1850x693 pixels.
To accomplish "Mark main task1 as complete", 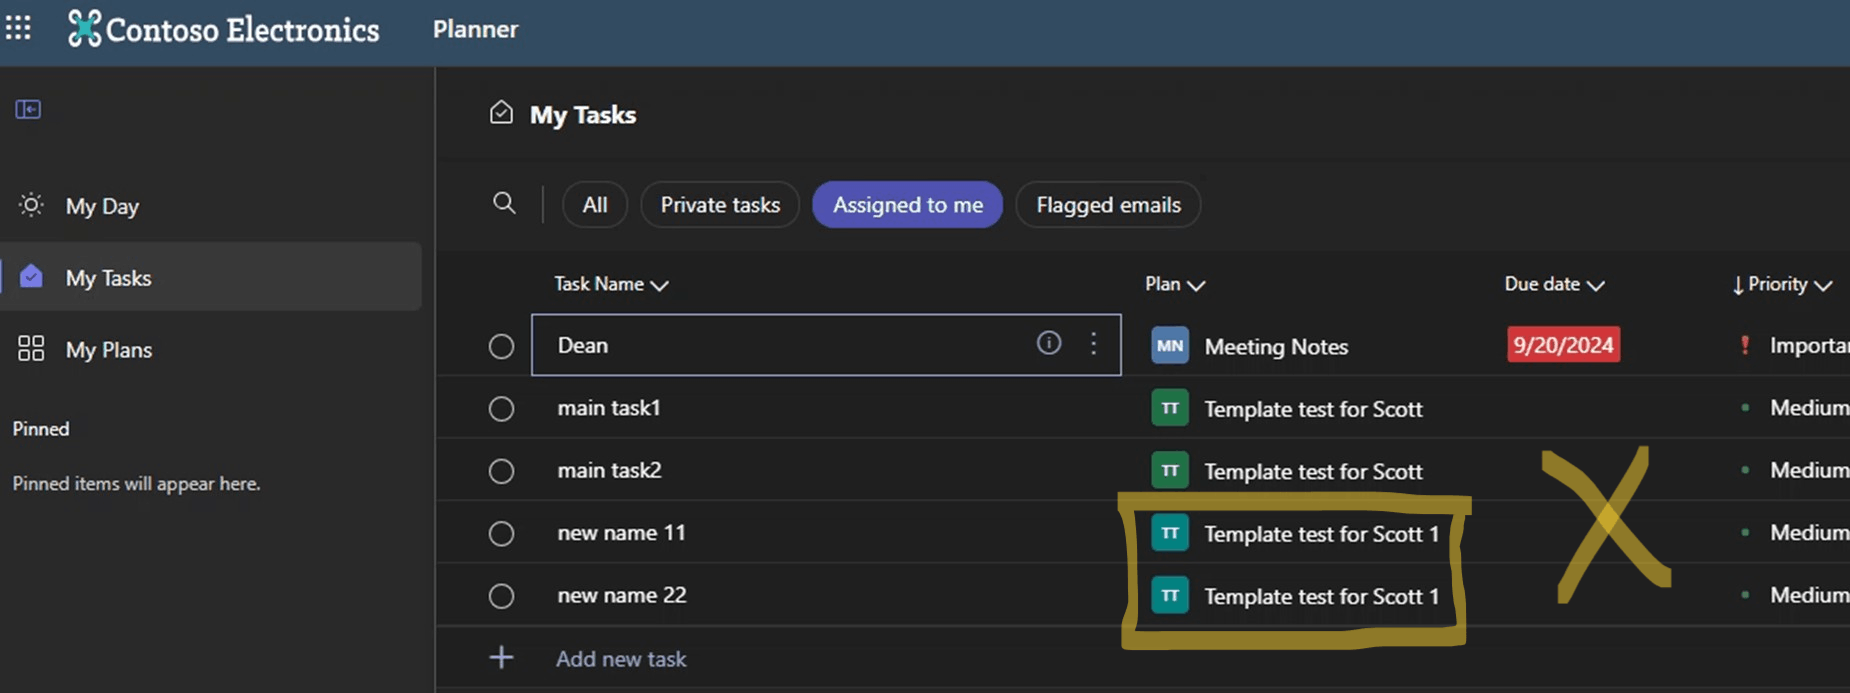I will click(501, 409).
